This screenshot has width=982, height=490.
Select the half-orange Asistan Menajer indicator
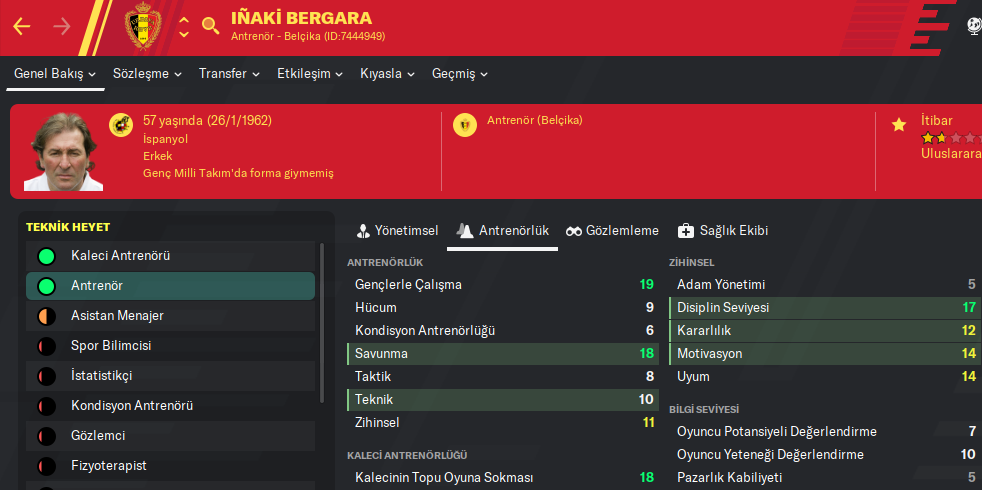click(x=46, y=316)
